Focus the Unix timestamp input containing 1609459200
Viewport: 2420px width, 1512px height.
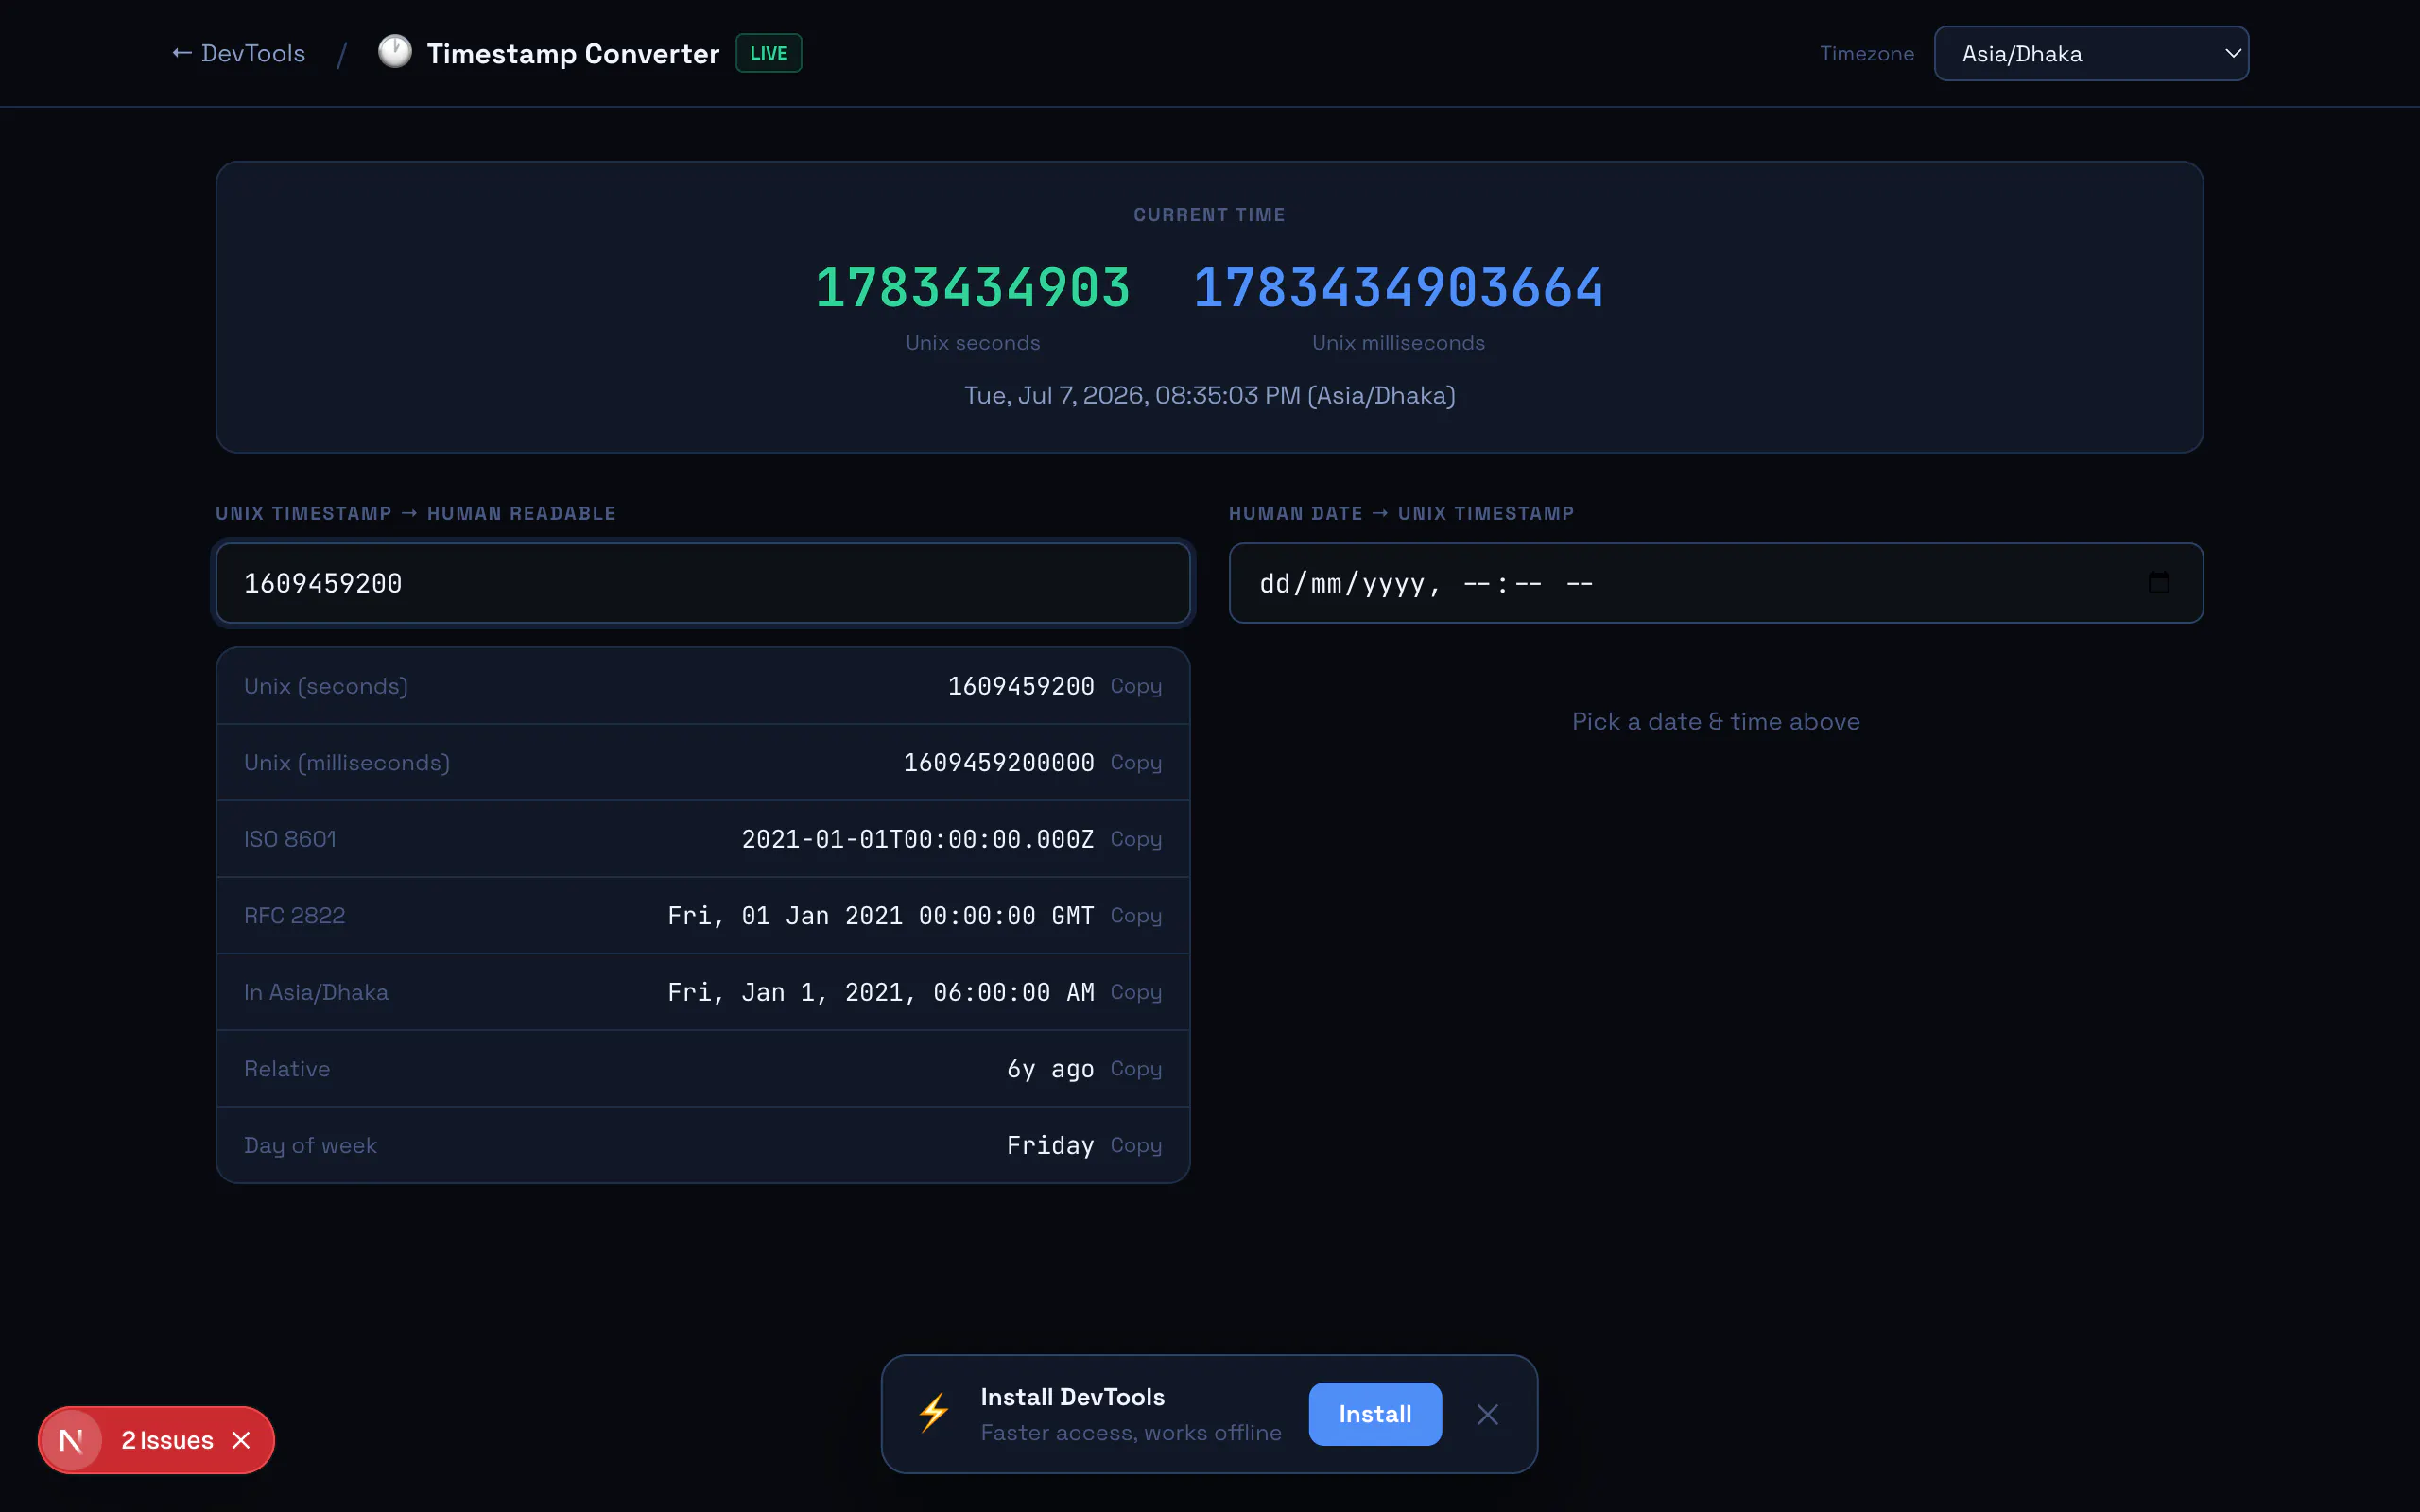tap(703, 583)
